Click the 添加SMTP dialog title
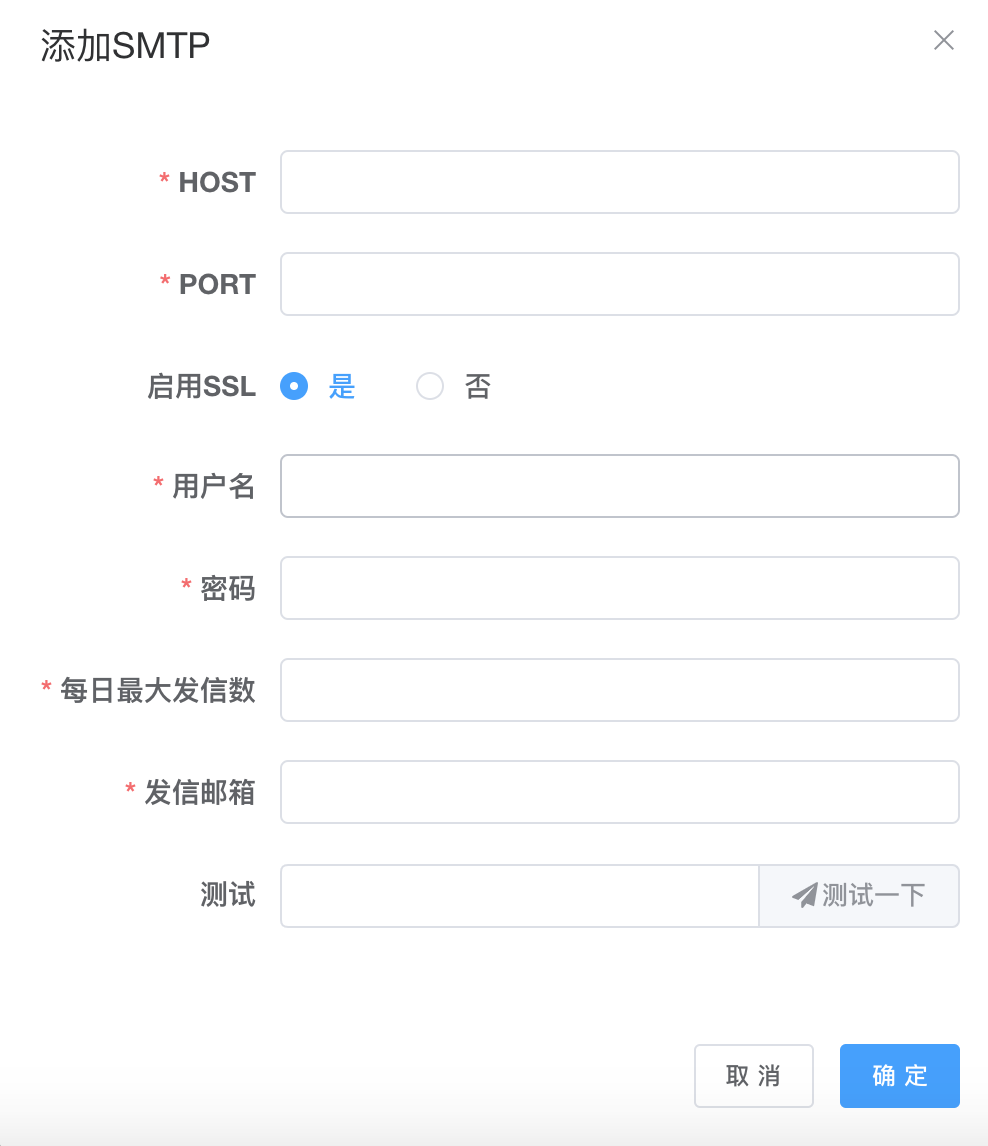This screenshot has height=1146, width=988. (x=125, y=45)
